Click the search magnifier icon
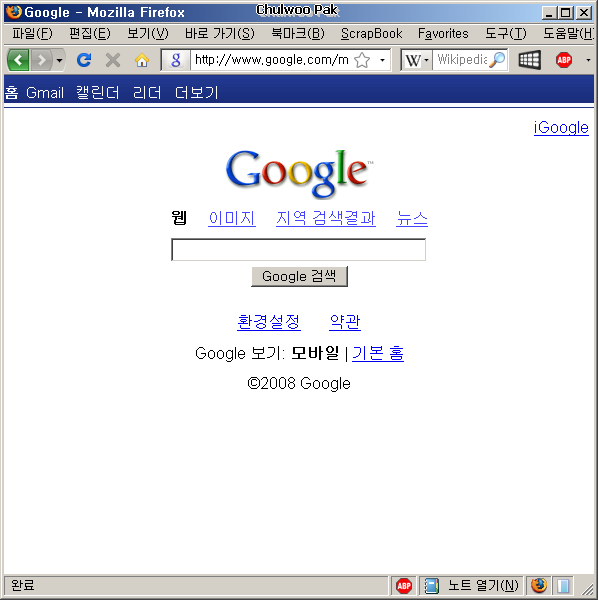 tap(497, 60)
